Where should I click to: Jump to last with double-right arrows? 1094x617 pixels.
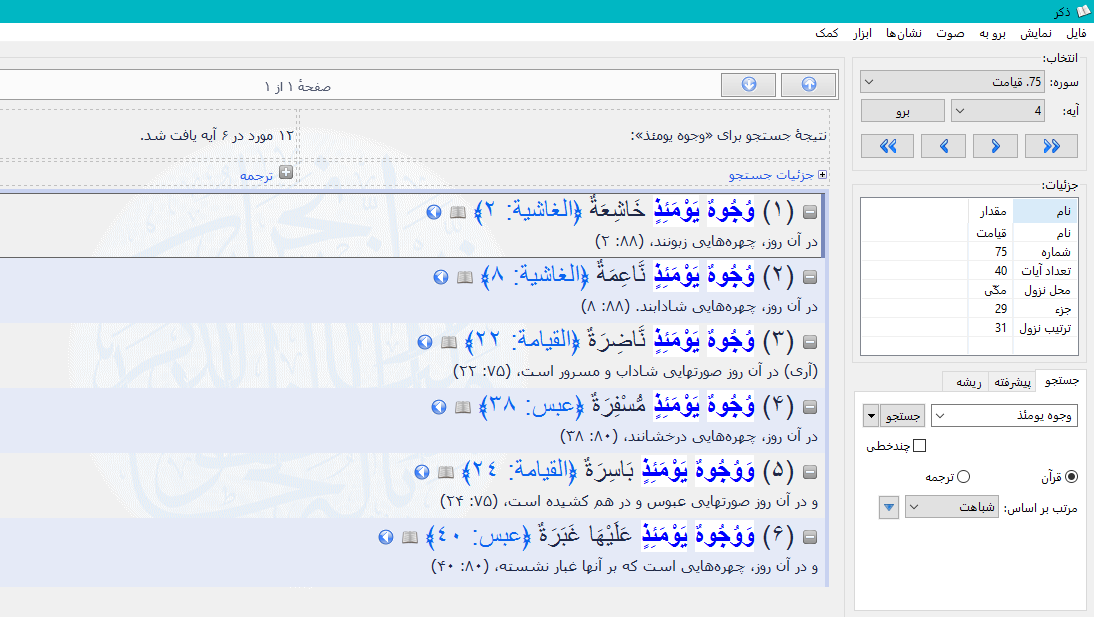(x=1051, y=146)
